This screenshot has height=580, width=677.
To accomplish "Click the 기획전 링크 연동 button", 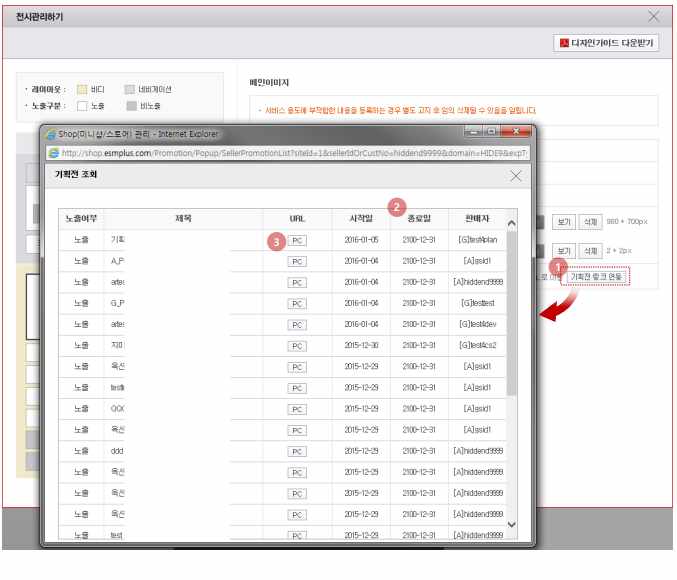I will click(x=596, y=277).
